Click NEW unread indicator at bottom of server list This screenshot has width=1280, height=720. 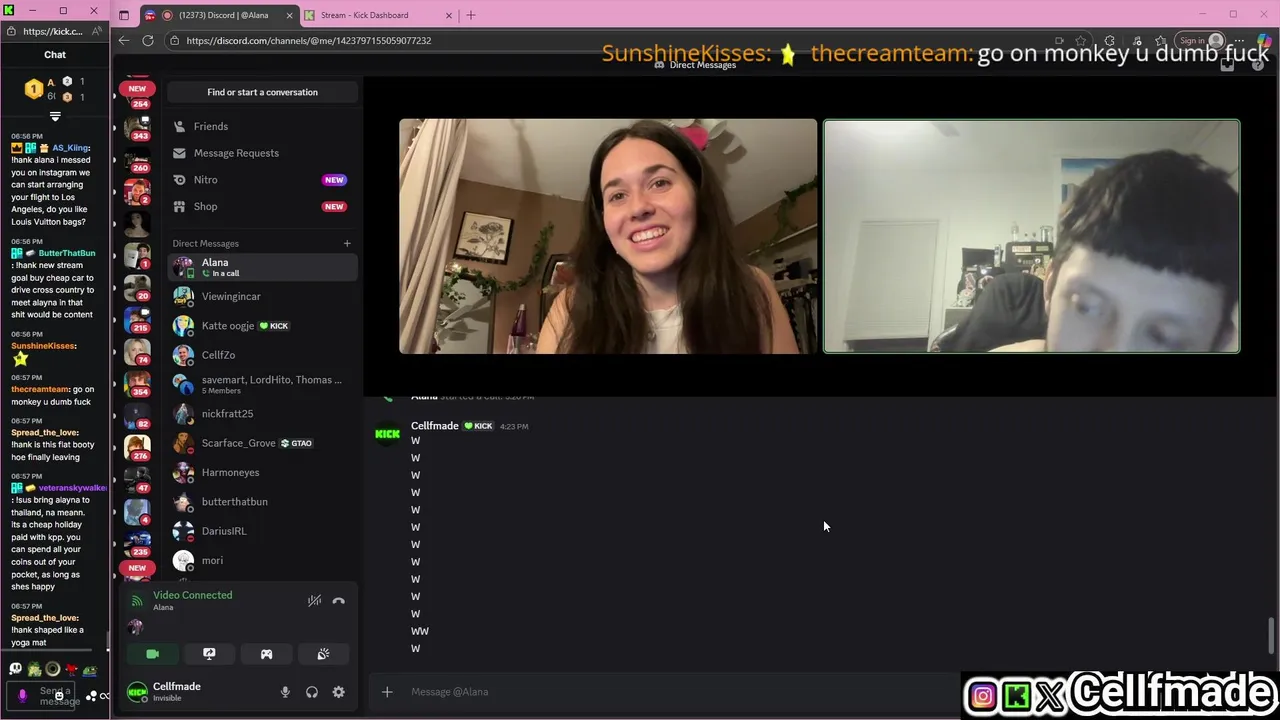(x=137, y=567)
